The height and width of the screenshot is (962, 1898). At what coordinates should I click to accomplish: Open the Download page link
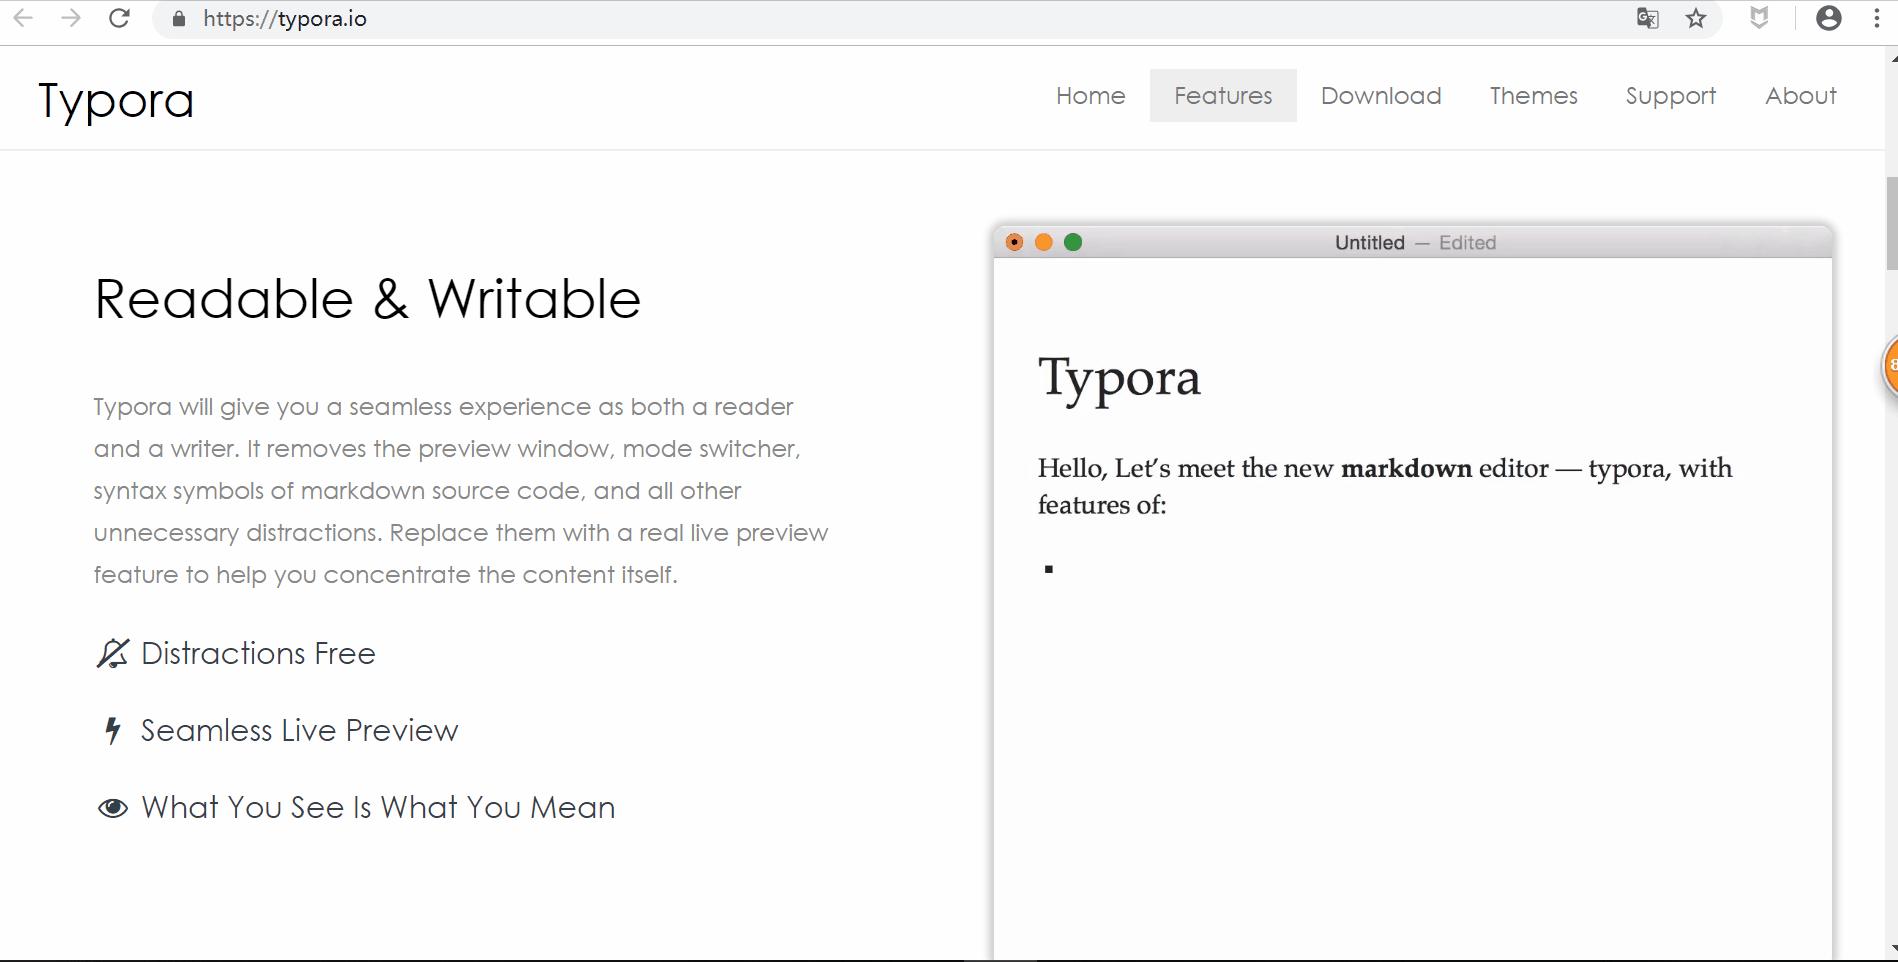1381,96
